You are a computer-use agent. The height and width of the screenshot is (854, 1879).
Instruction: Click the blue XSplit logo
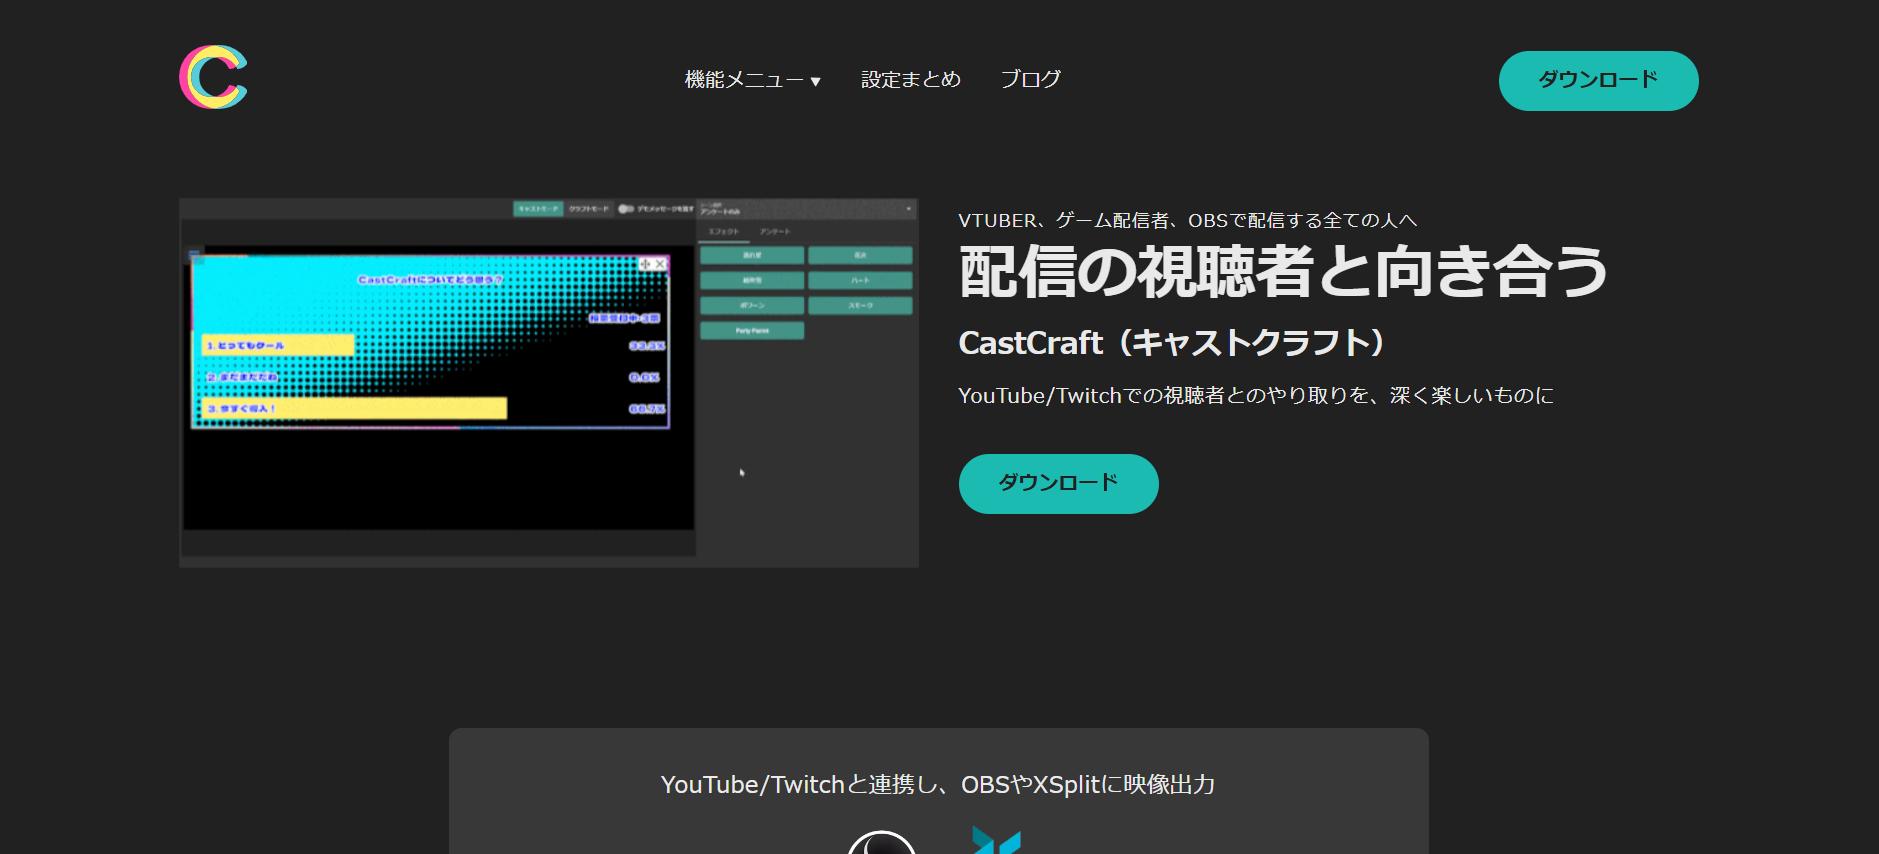point(996,840)
